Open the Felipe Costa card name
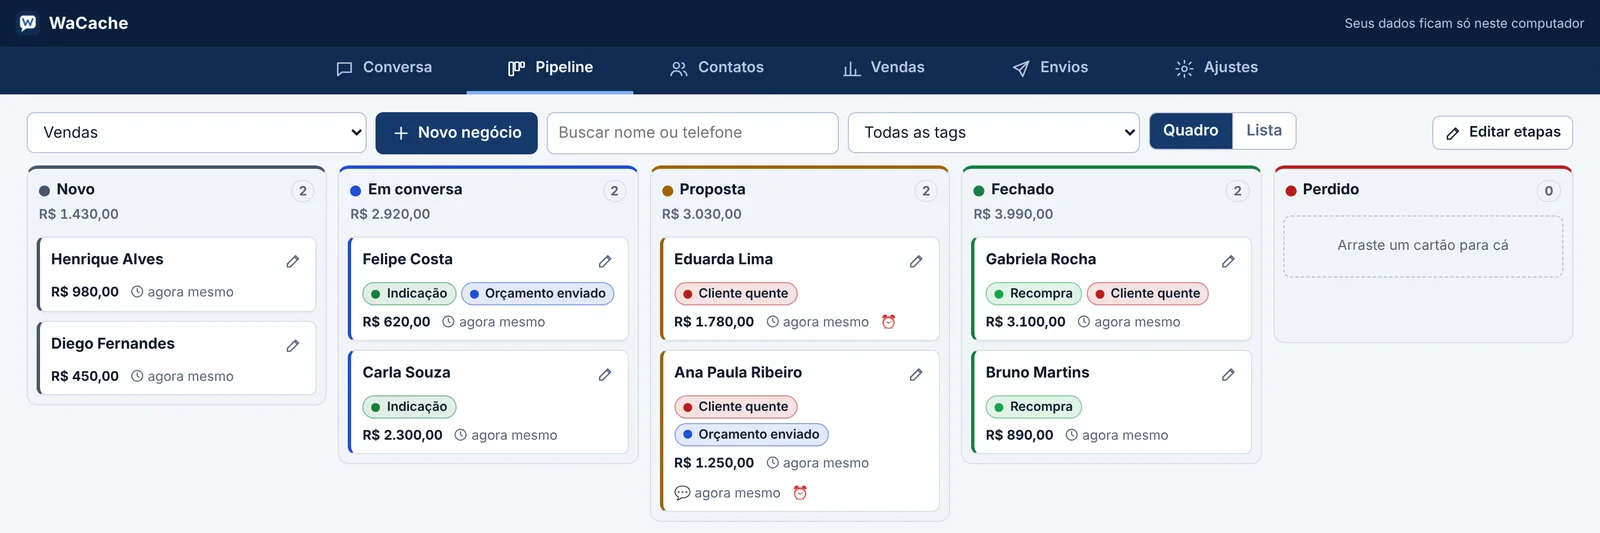1600x533 pixels. tap(407, 260)
